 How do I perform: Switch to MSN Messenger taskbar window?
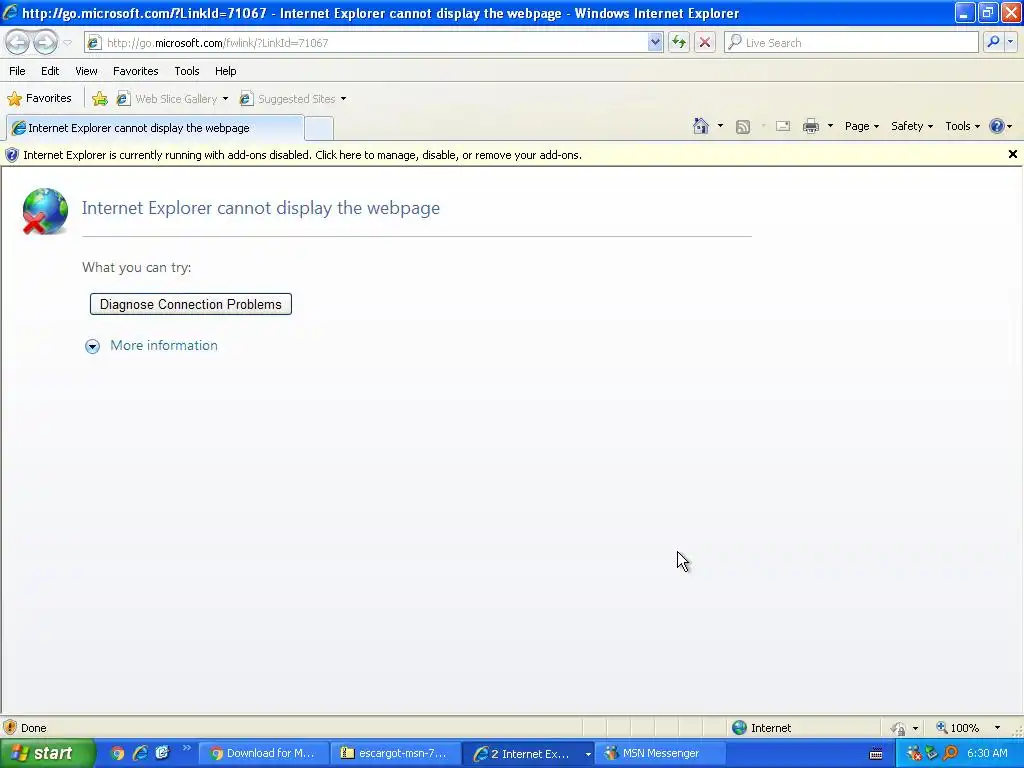(x=661, y=753)
